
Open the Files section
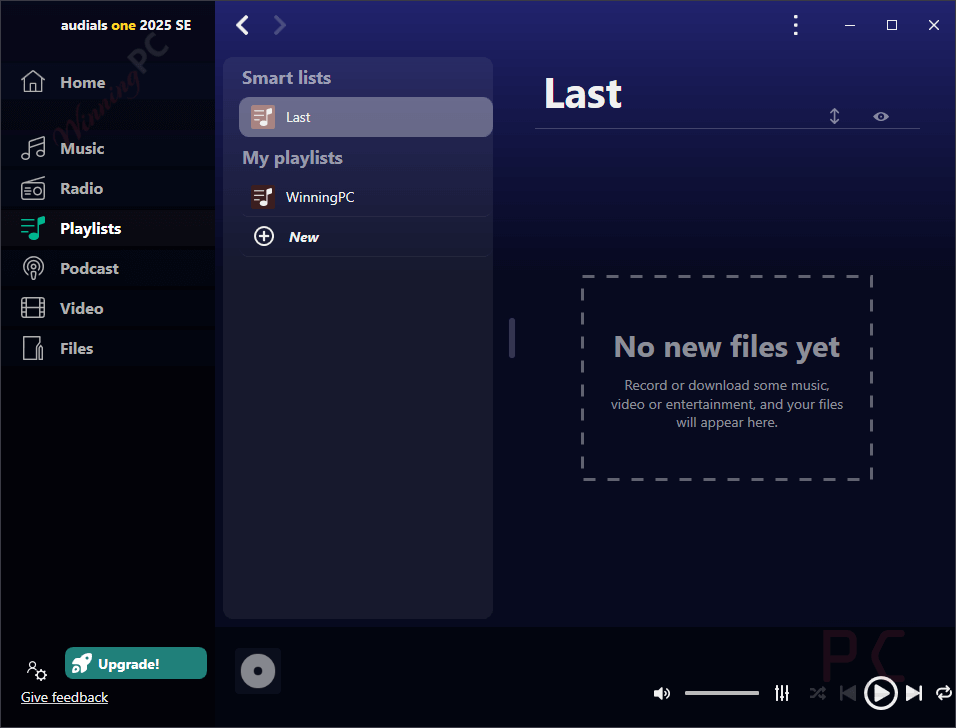tap(107, 348)
